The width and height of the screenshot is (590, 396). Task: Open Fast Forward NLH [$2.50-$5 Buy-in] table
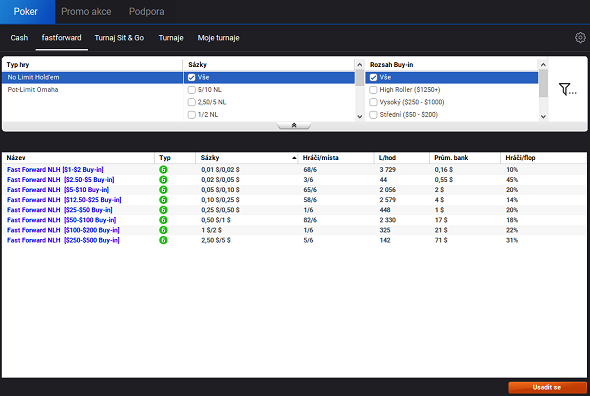[x=61, y=180]
